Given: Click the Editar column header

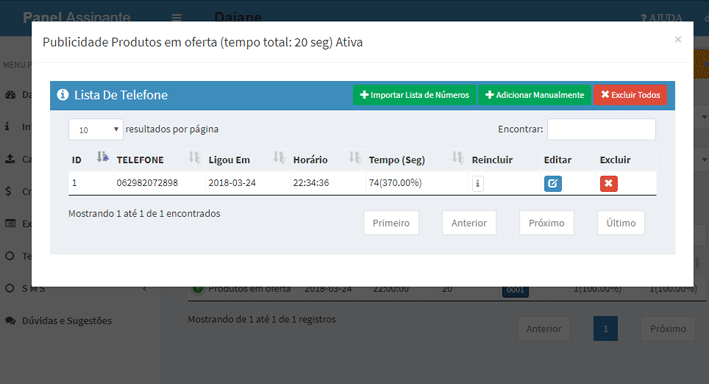Looking at the screenshot, I should coord(558,160).
